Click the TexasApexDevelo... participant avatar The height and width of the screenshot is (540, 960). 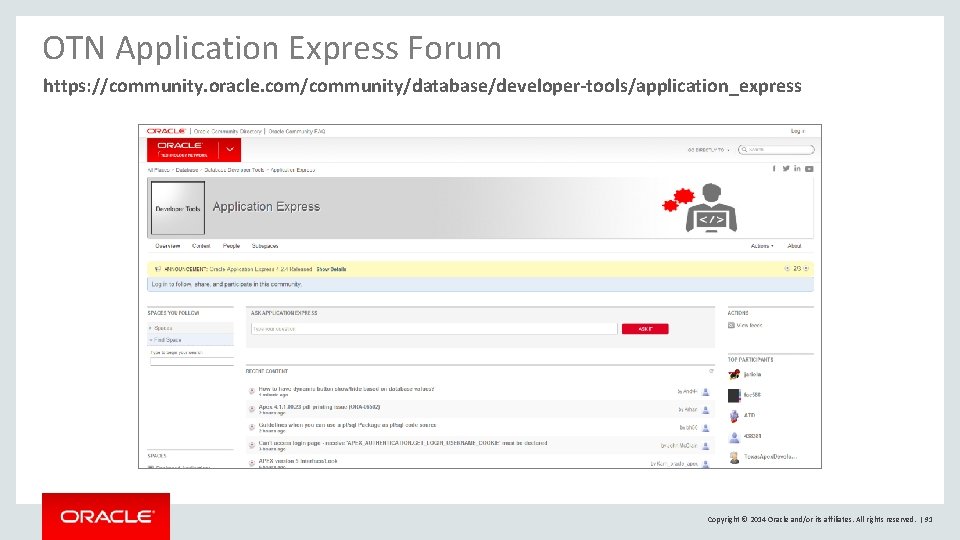point(734,457)
